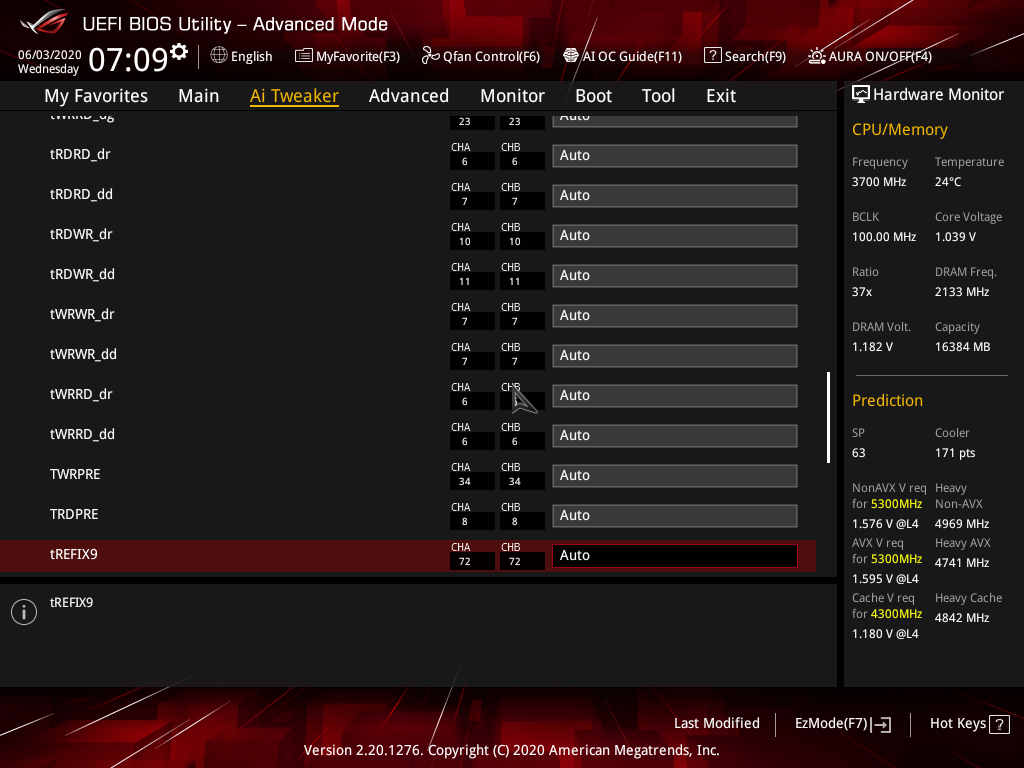1024x768 pixels.
Task: Click the Last Modified button
Action: tap(716, 723)
